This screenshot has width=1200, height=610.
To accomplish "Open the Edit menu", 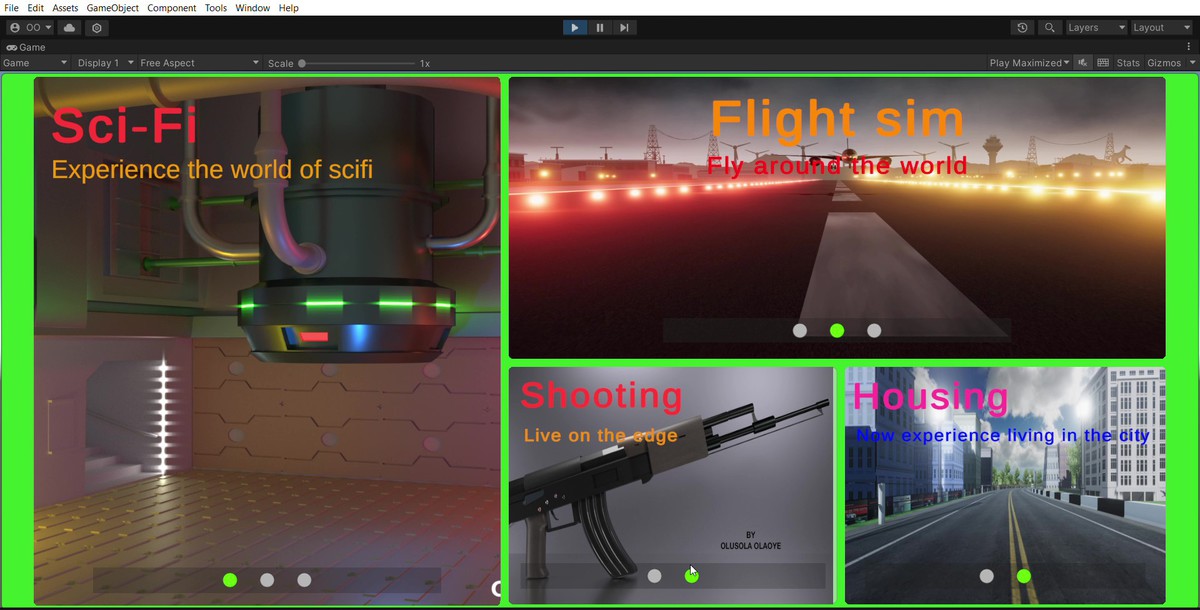I will [35, 7].
